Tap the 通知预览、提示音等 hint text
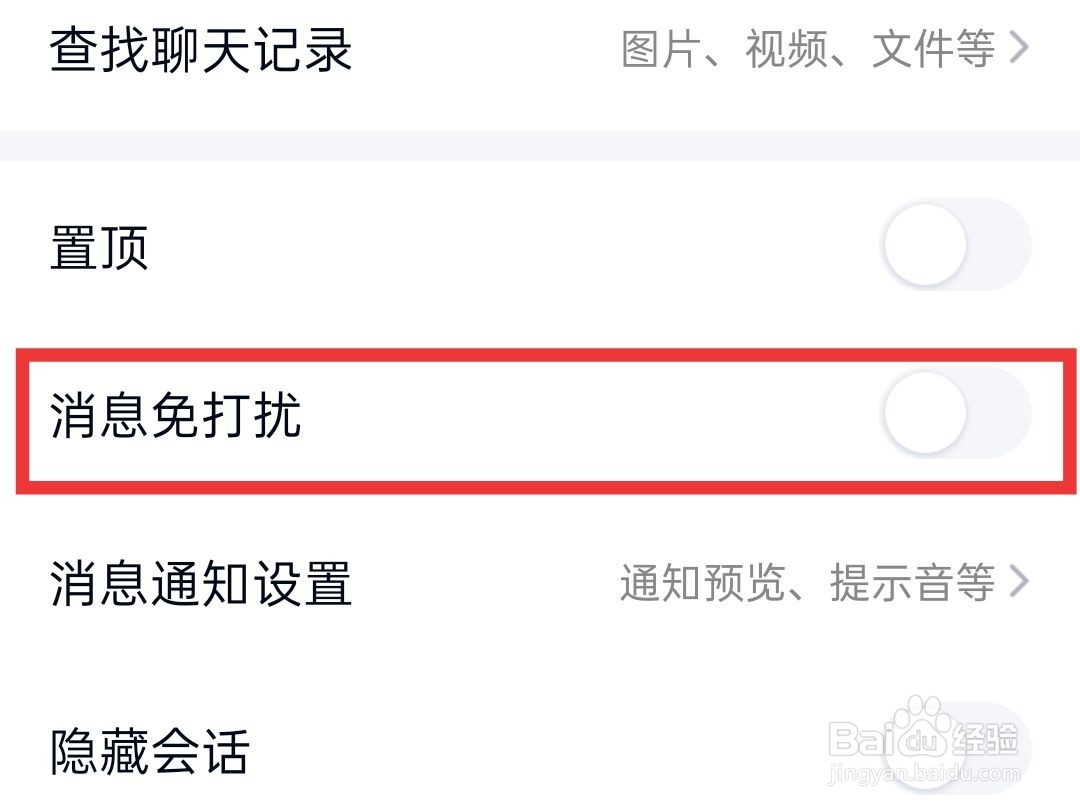 point(807,582)
